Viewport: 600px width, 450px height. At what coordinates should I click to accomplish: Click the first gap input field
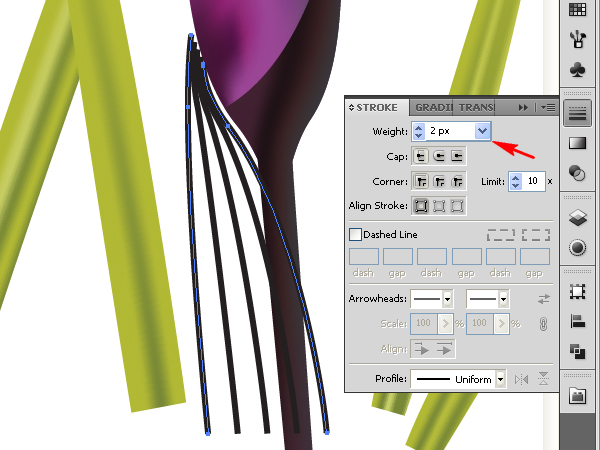(398, 256)
